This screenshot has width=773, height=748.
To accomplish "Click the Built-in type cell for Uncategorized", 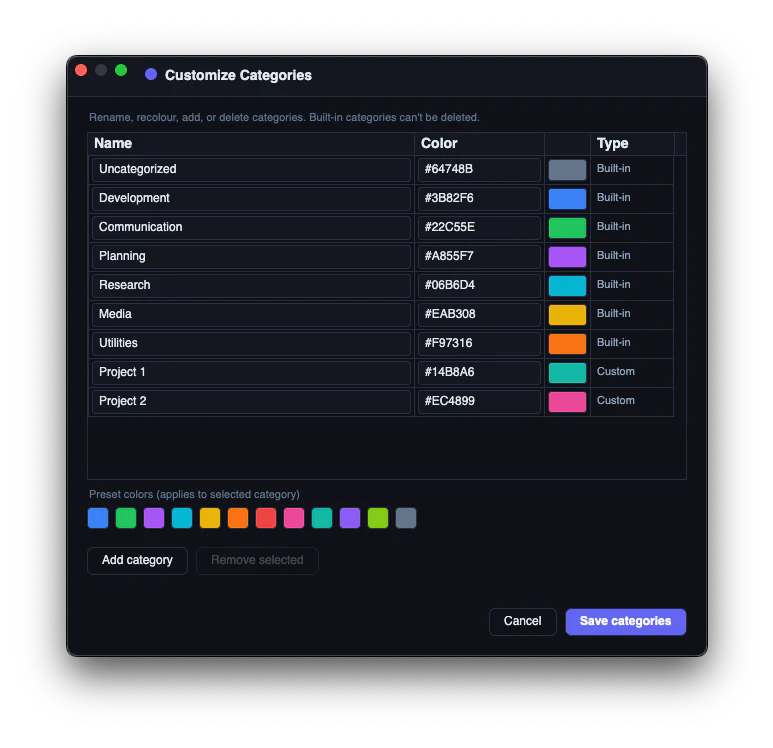I will (x=632, y=170).
